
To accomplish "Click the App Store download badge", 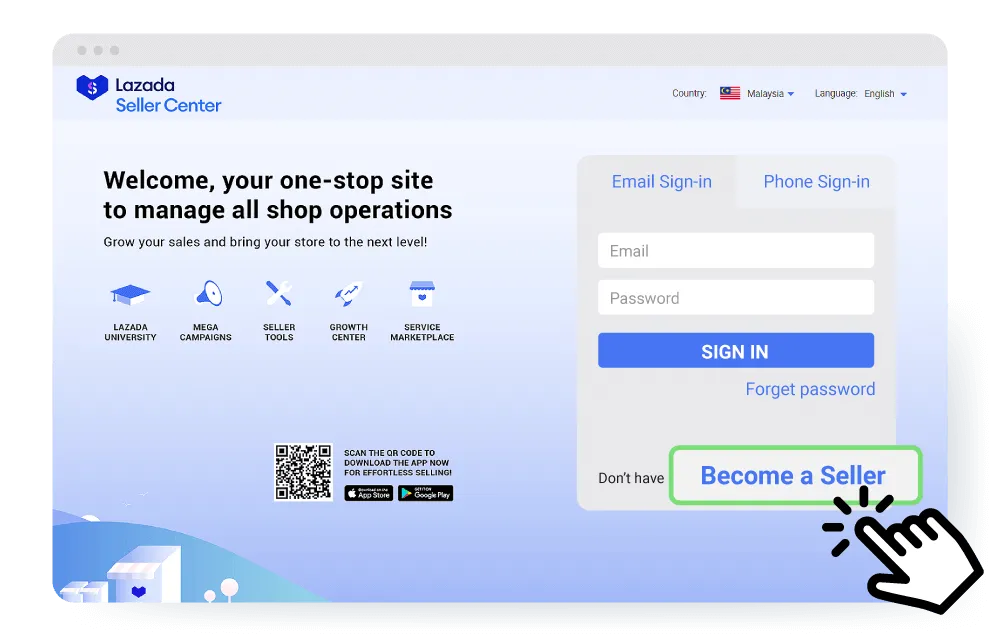I will click(368, 493).
